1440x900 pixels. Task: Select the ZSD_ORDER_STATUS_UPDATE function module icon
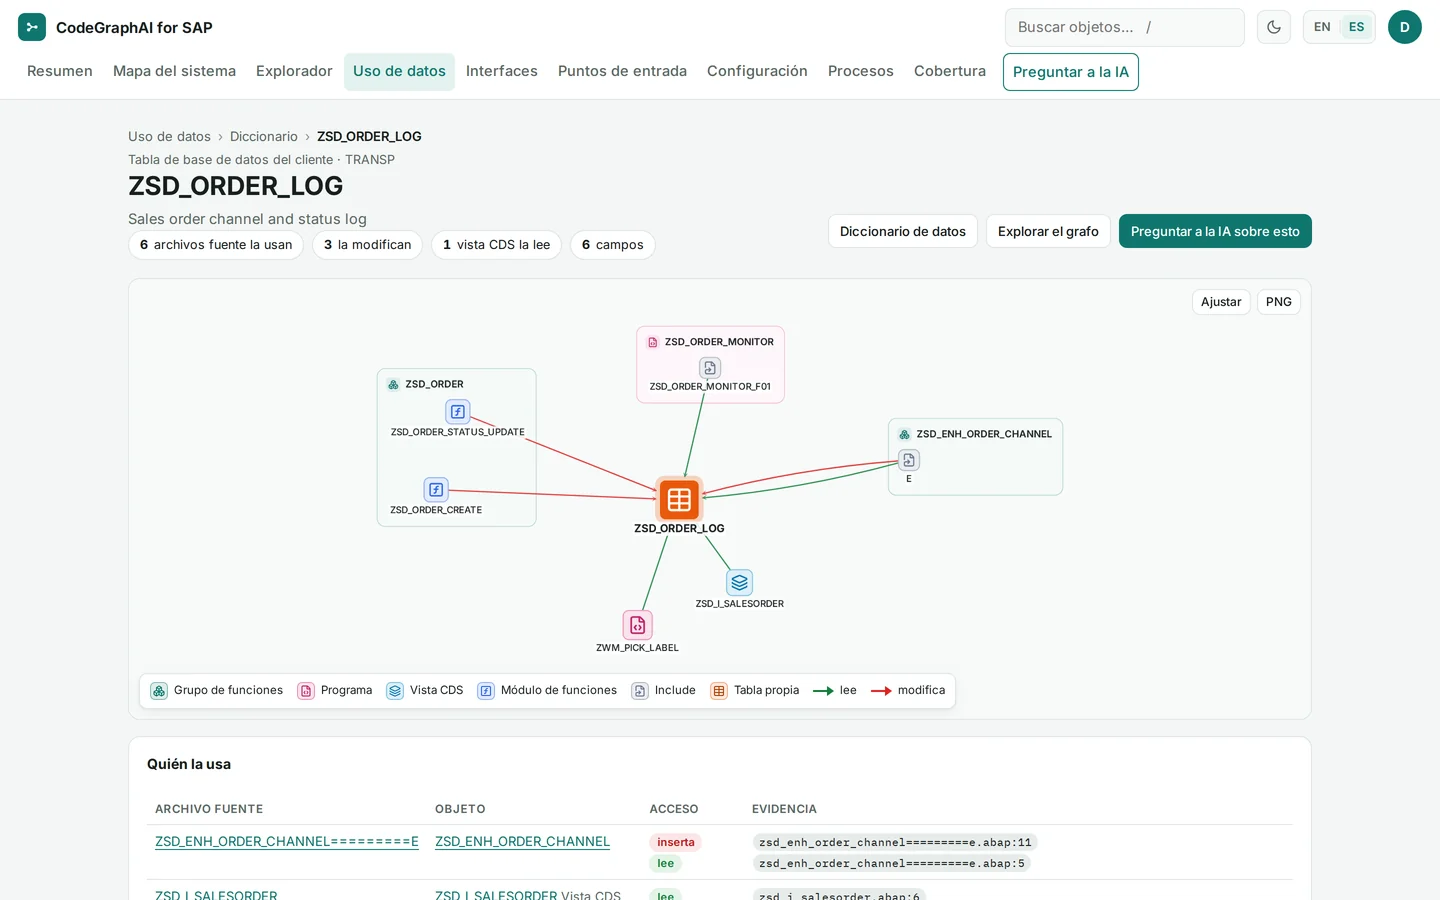(457, 411)
